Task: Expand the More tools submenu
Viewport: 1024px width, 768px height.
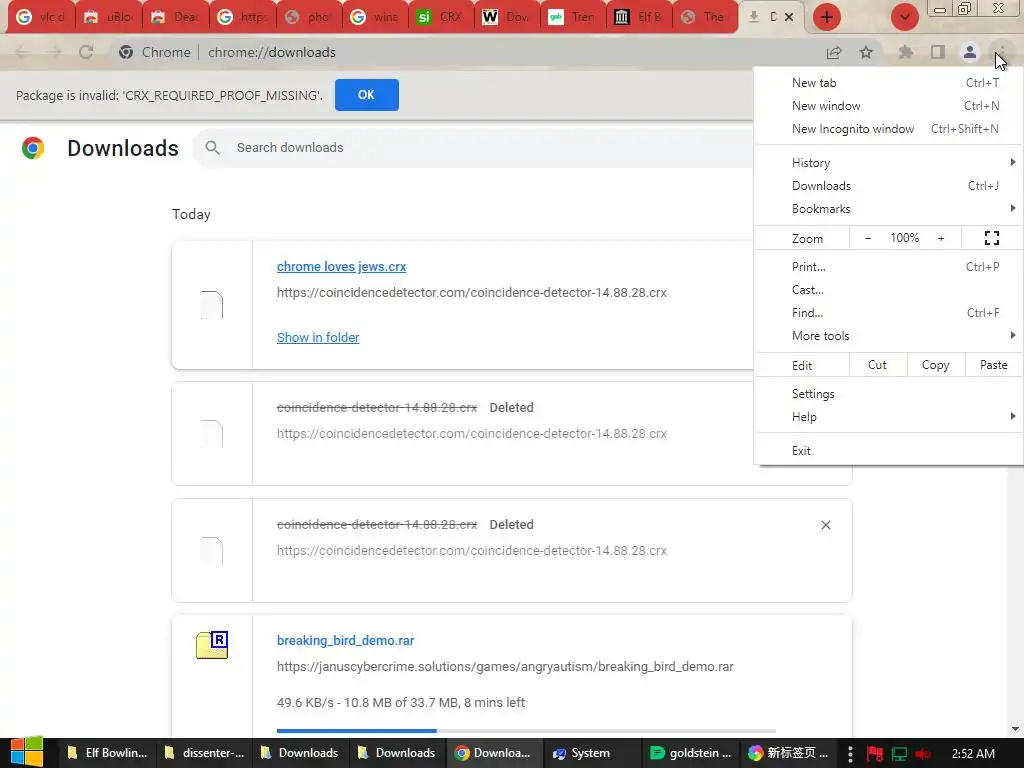Action: click(x=888, y=336)
